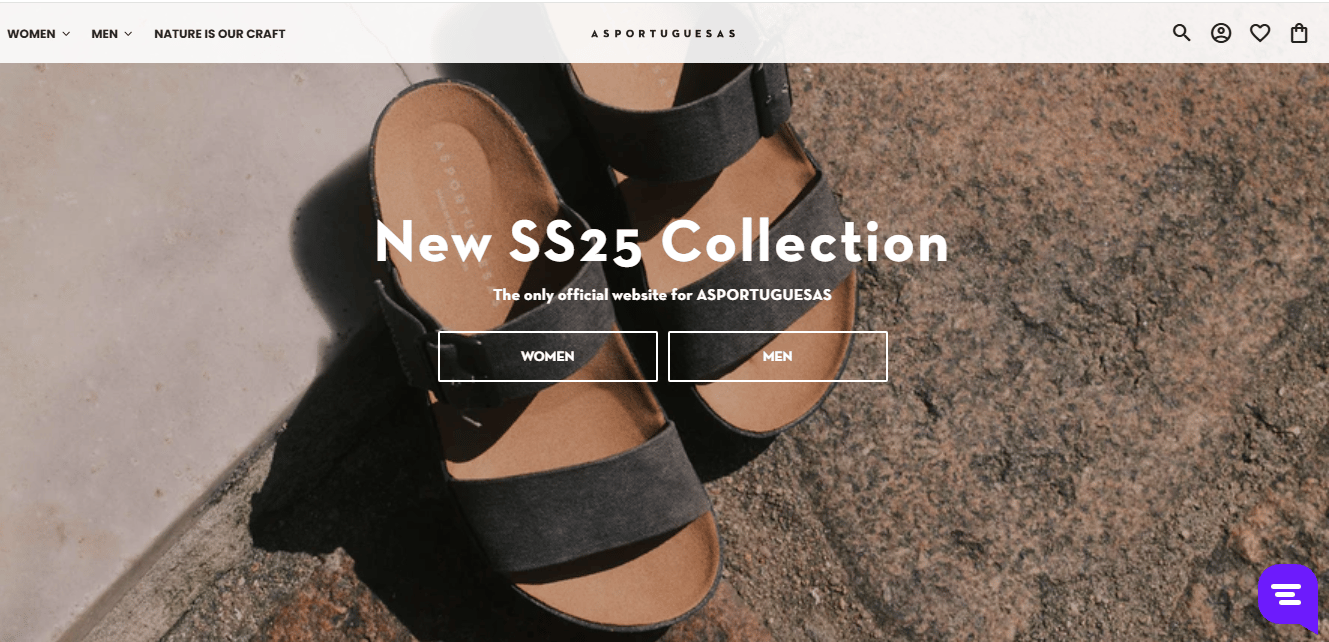This screenshot has height=642, width=1329.
Task: Open the MEN navigation menu label
Action: 105,34
